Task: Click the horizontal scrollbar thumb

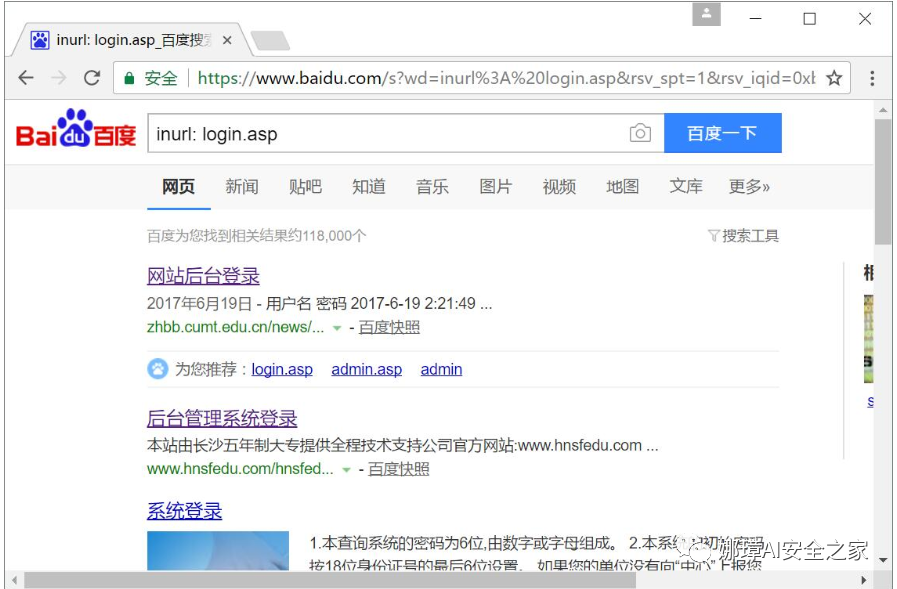Action: click(330, 580)
